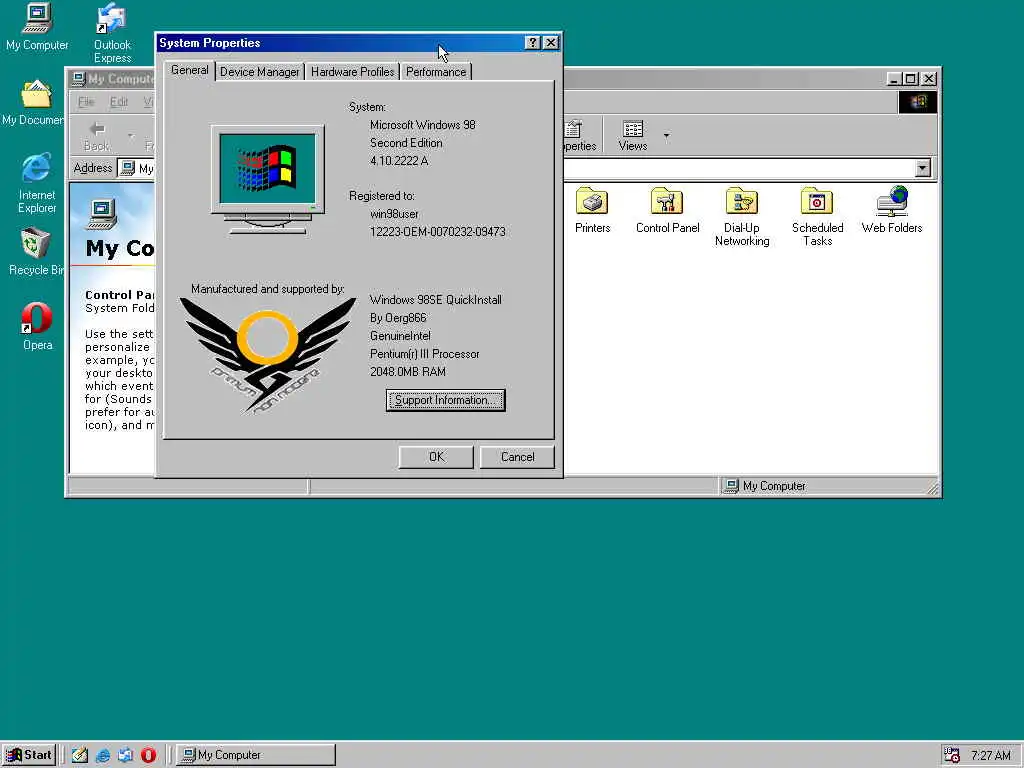
Task: Open the Back history dropdown arrow
Action: point(131,136)
